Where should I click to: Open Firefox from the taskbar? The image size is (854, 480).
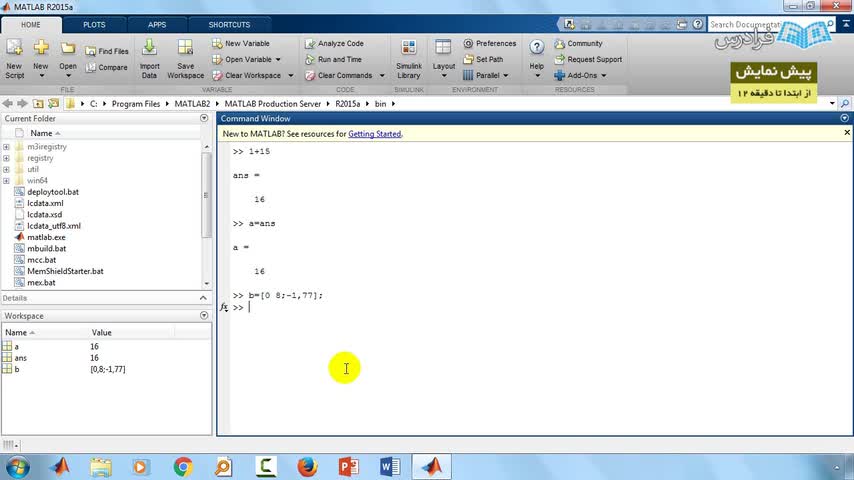point(307,467)
